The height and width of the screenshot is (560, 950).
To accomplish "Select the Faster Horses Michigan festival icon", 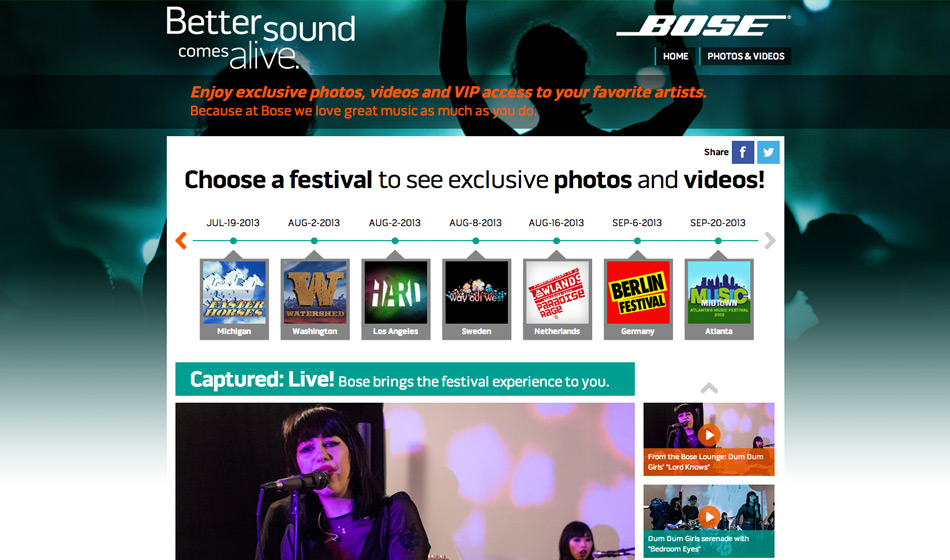I will 234,299.
